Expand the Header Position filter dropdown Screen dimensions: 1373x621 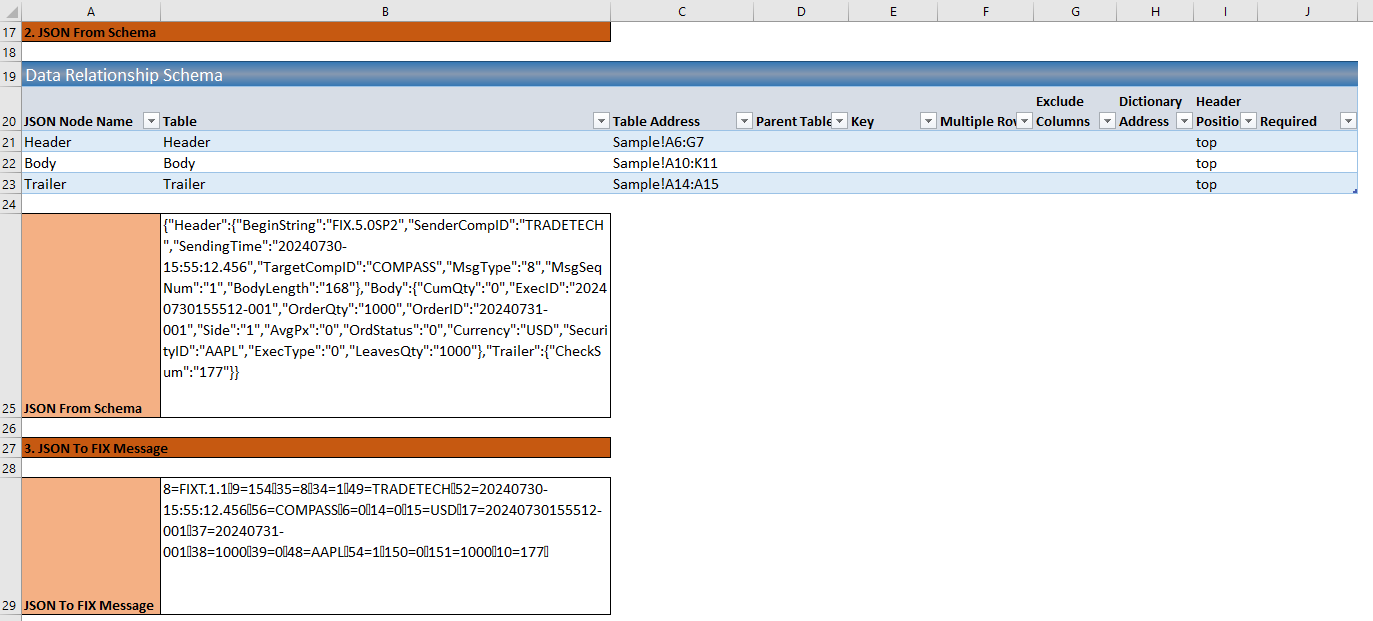point(1248,121)
